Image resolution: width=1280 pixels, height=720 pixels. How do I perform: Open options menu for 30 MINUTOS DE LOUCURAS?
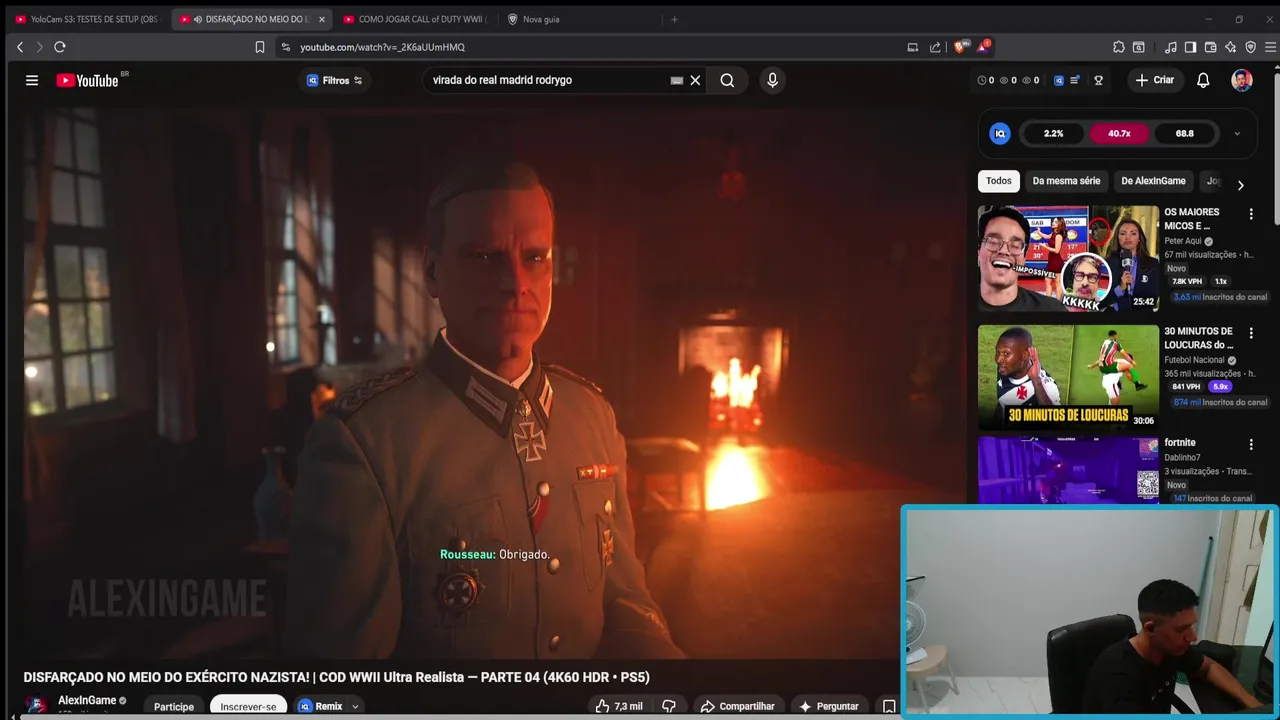point(1250,333)
